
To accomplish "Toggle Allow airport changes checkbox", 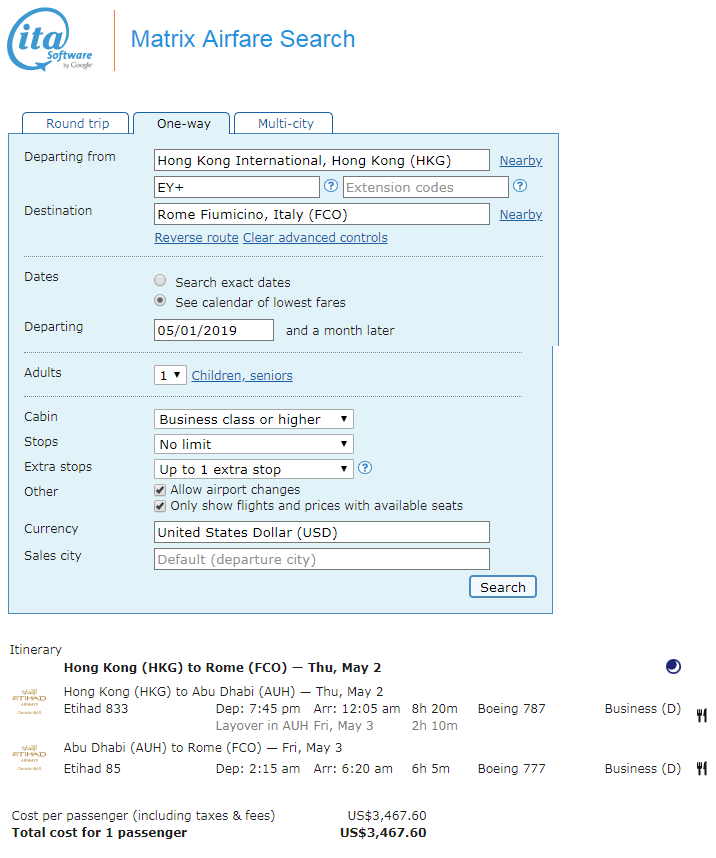I will (160, 490).
